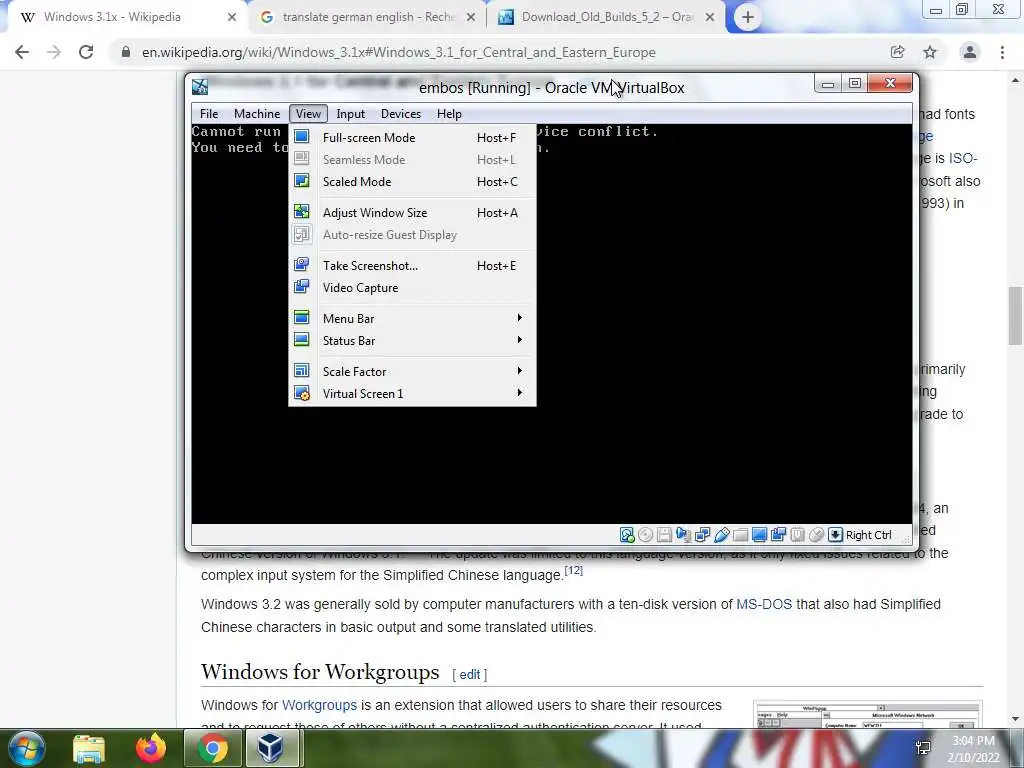Click the hard disk activity status icon
This screenshot has height=768, width=1024.
(627, 535)
